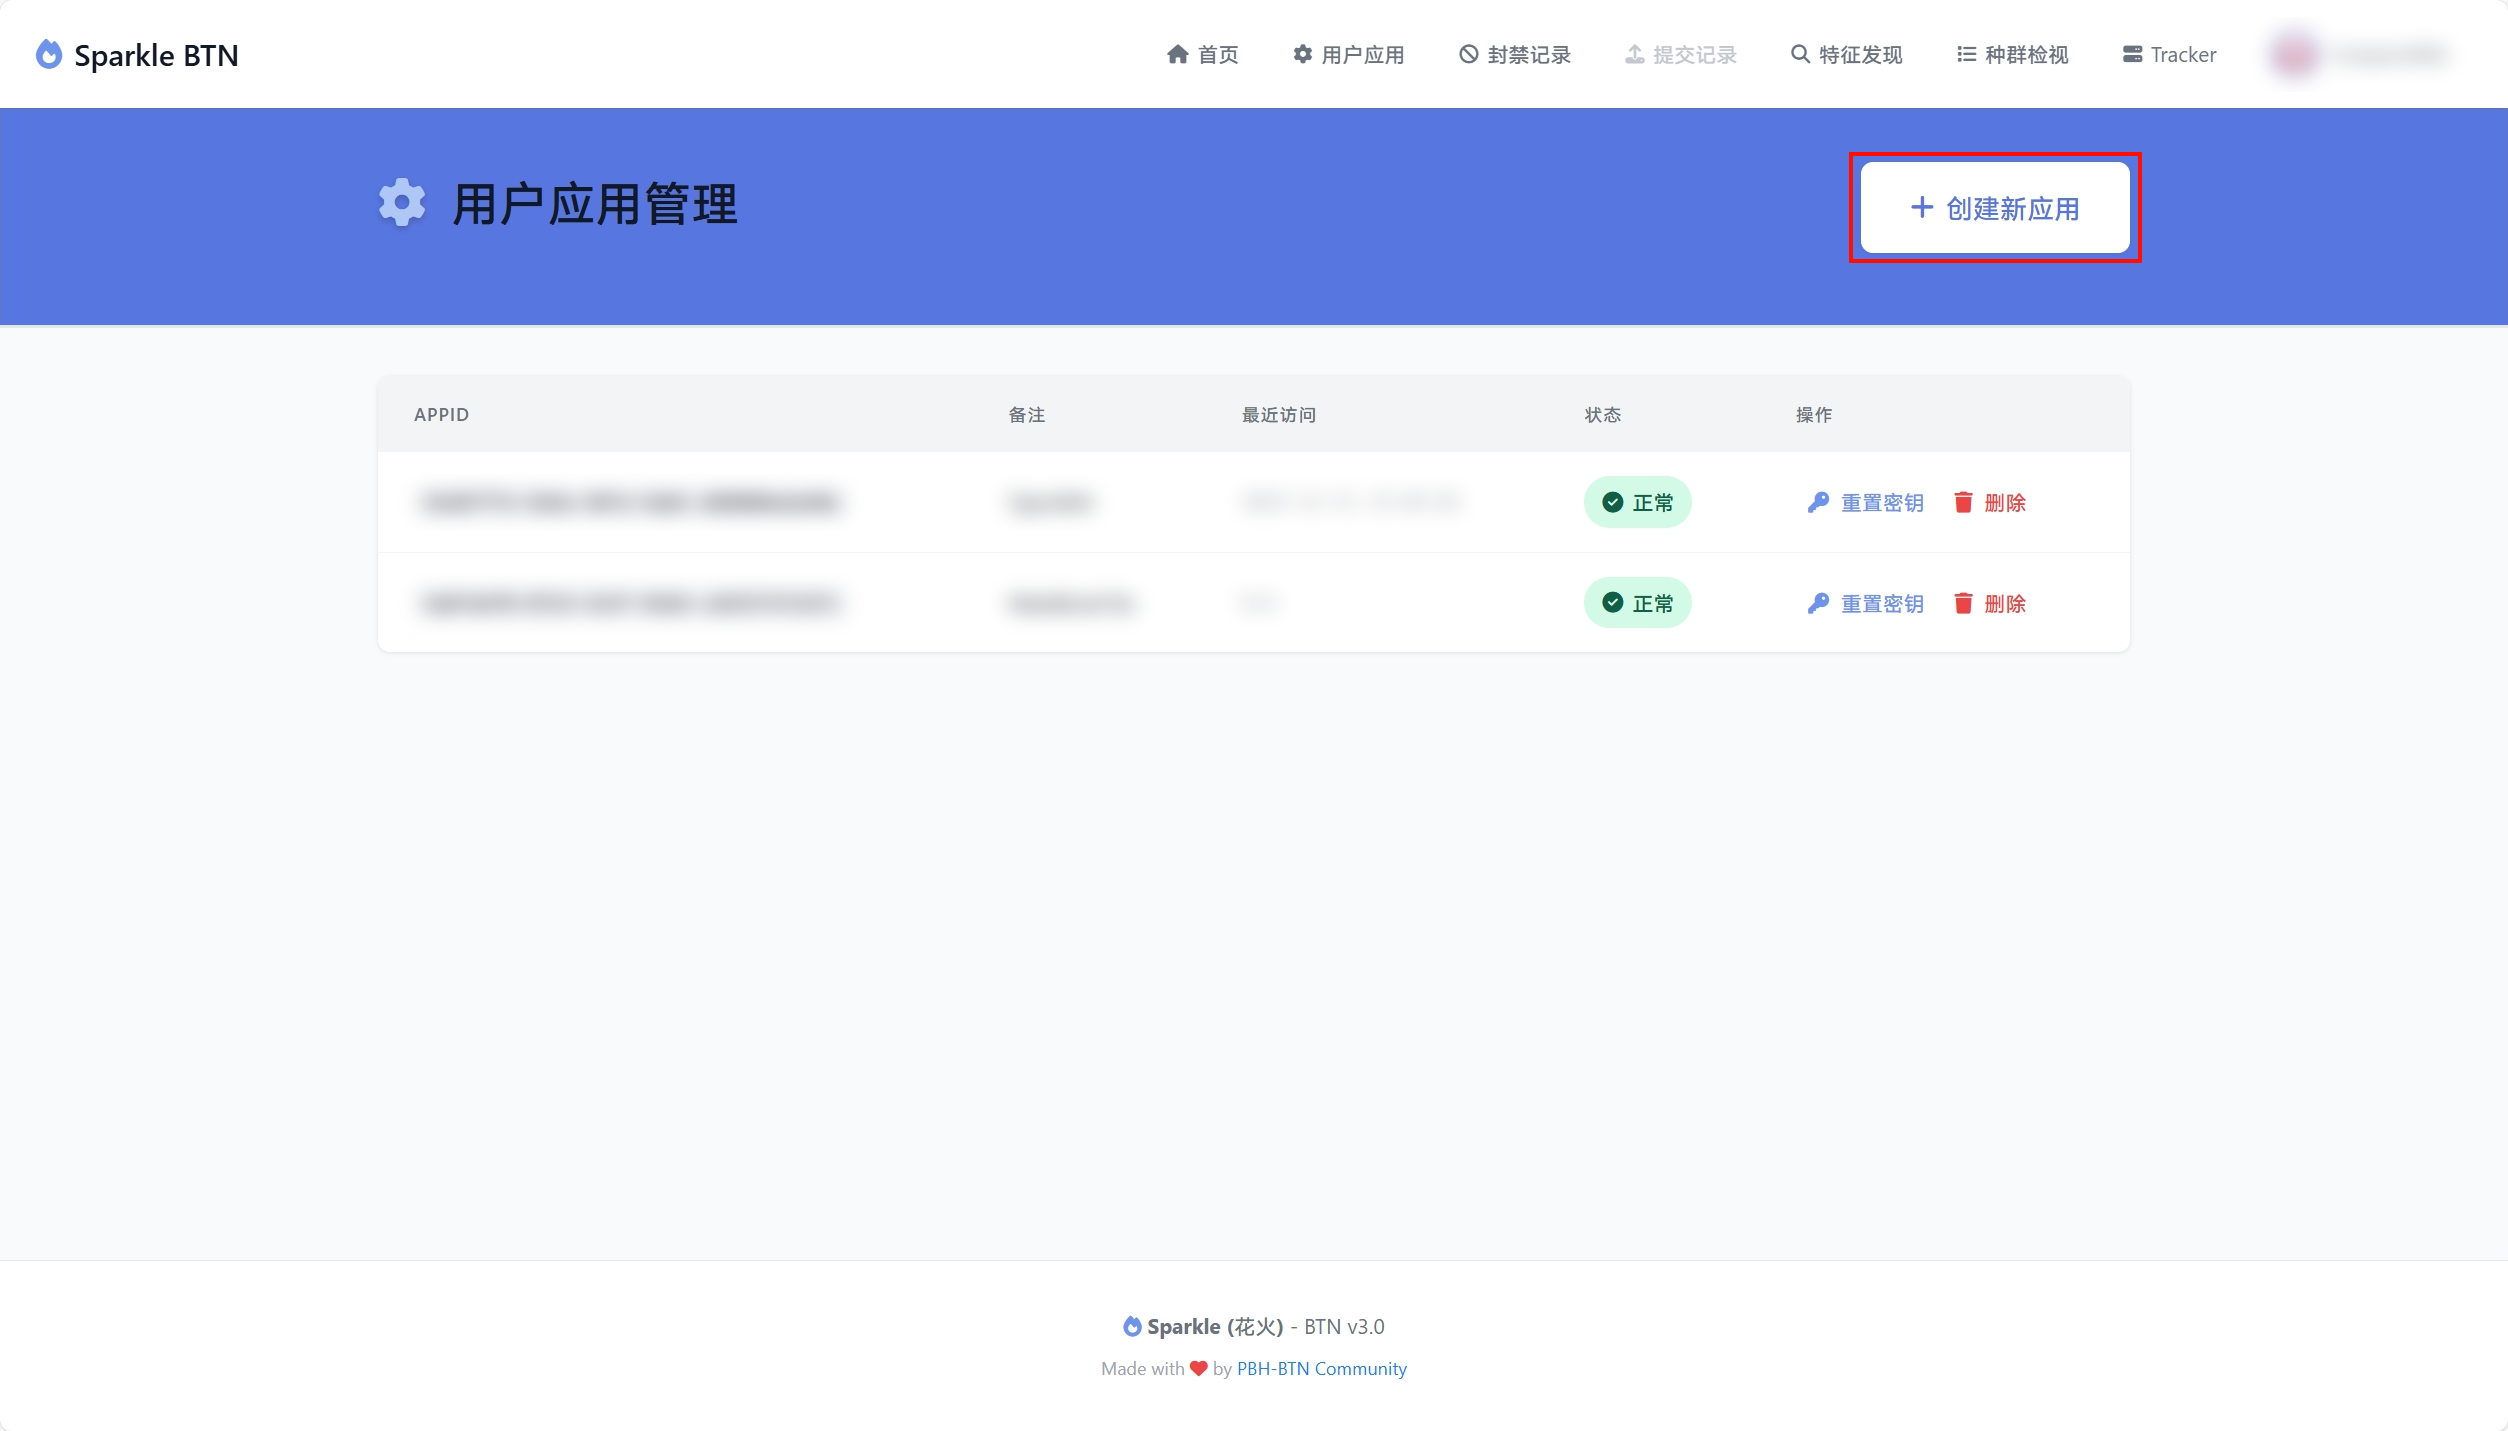
Task: Click the 正常 status badge on first application
Action: (1637, 503)
